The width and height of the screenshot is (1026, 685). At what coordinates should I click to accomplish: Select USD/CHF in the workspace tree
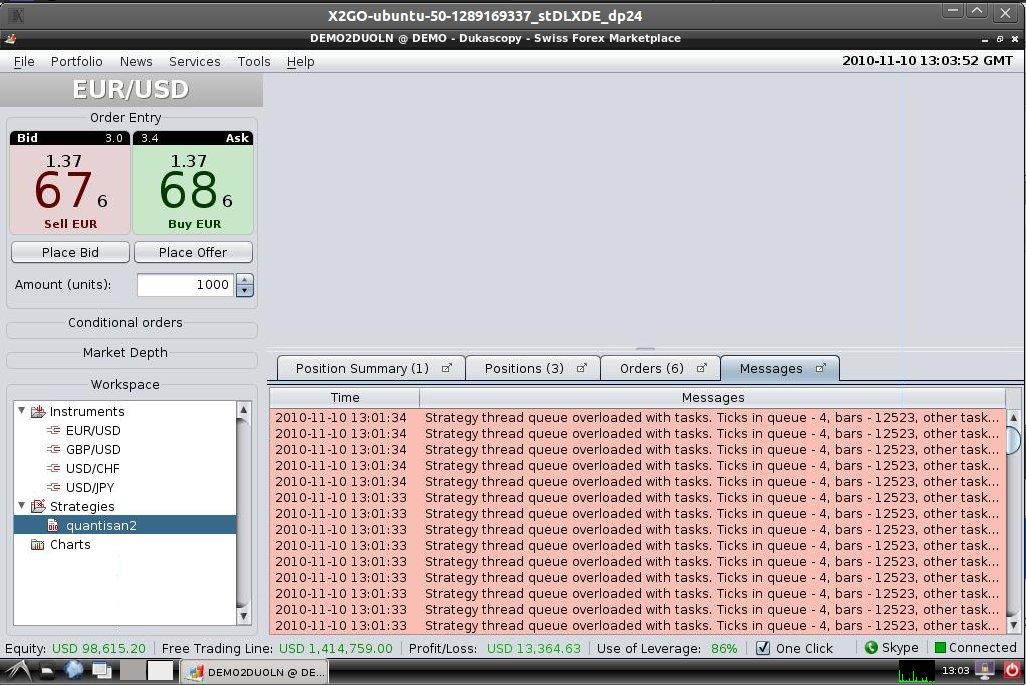click(x=92, y=468)
